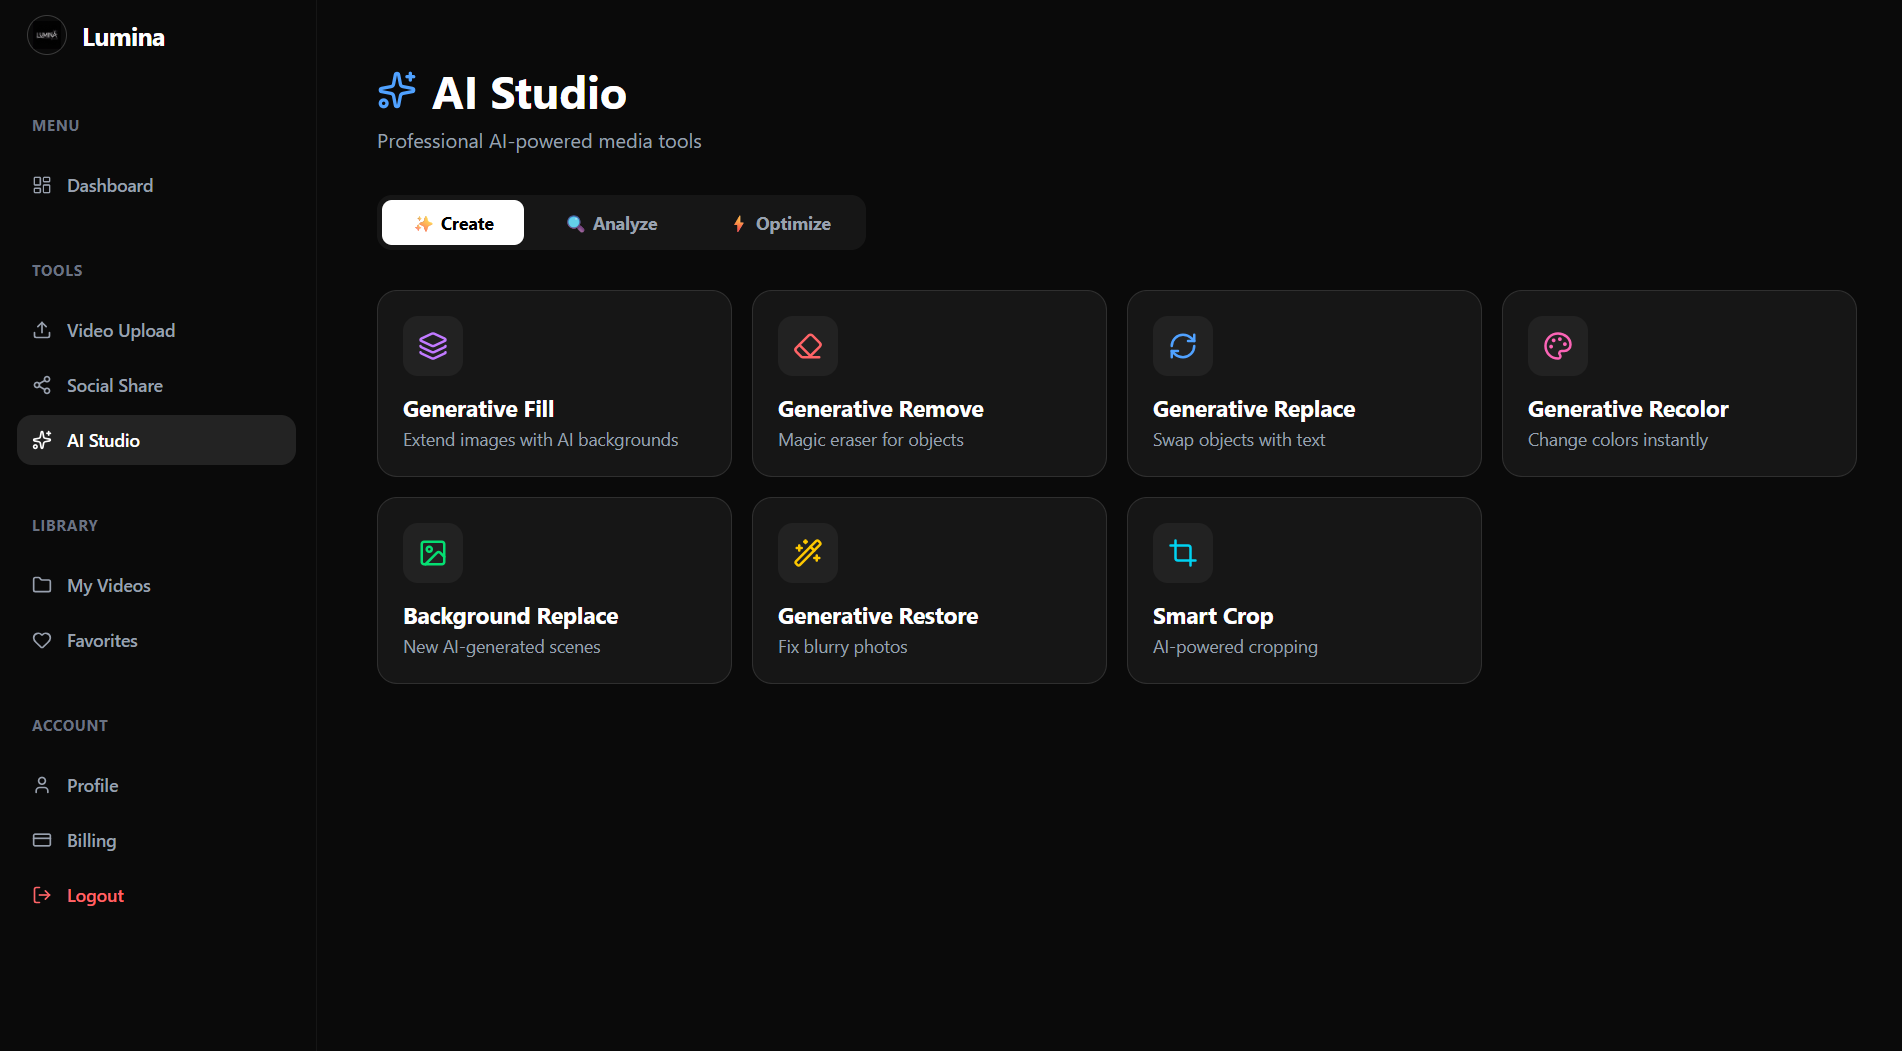
Task: Open the Billing card icon
Action: pyautogui.click(x=42, y=840)
